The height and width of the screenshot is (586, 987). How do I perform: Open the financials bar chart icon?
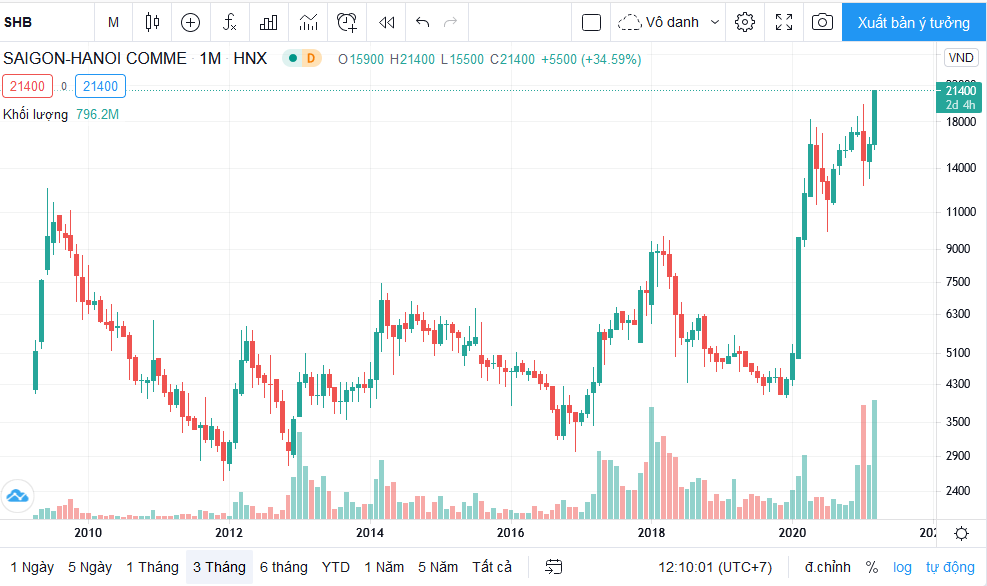[269, 23]
